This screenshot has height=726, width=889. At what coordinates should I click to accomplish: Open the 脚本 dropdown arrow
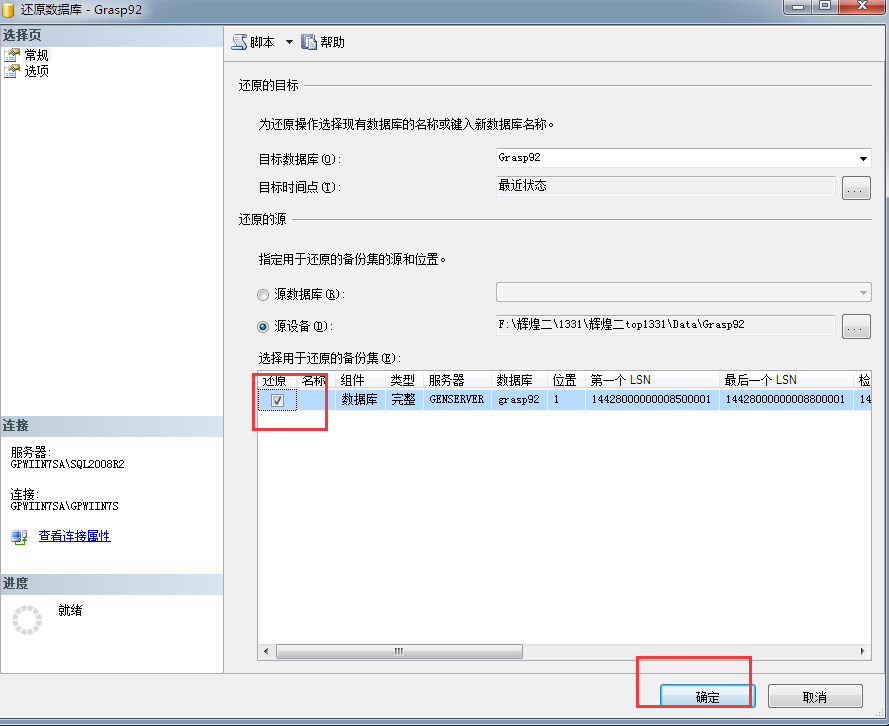click(289, 42)
